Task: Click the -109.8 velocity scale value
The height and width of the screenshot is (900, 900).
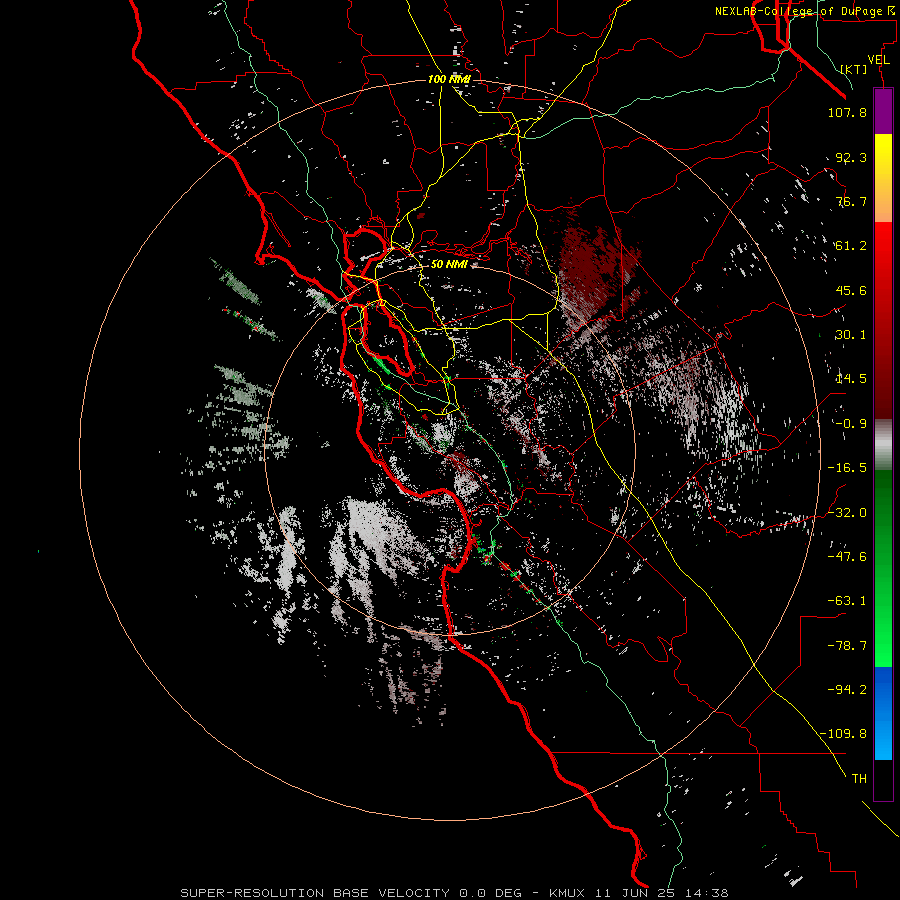Action: [x=843, y=734]
